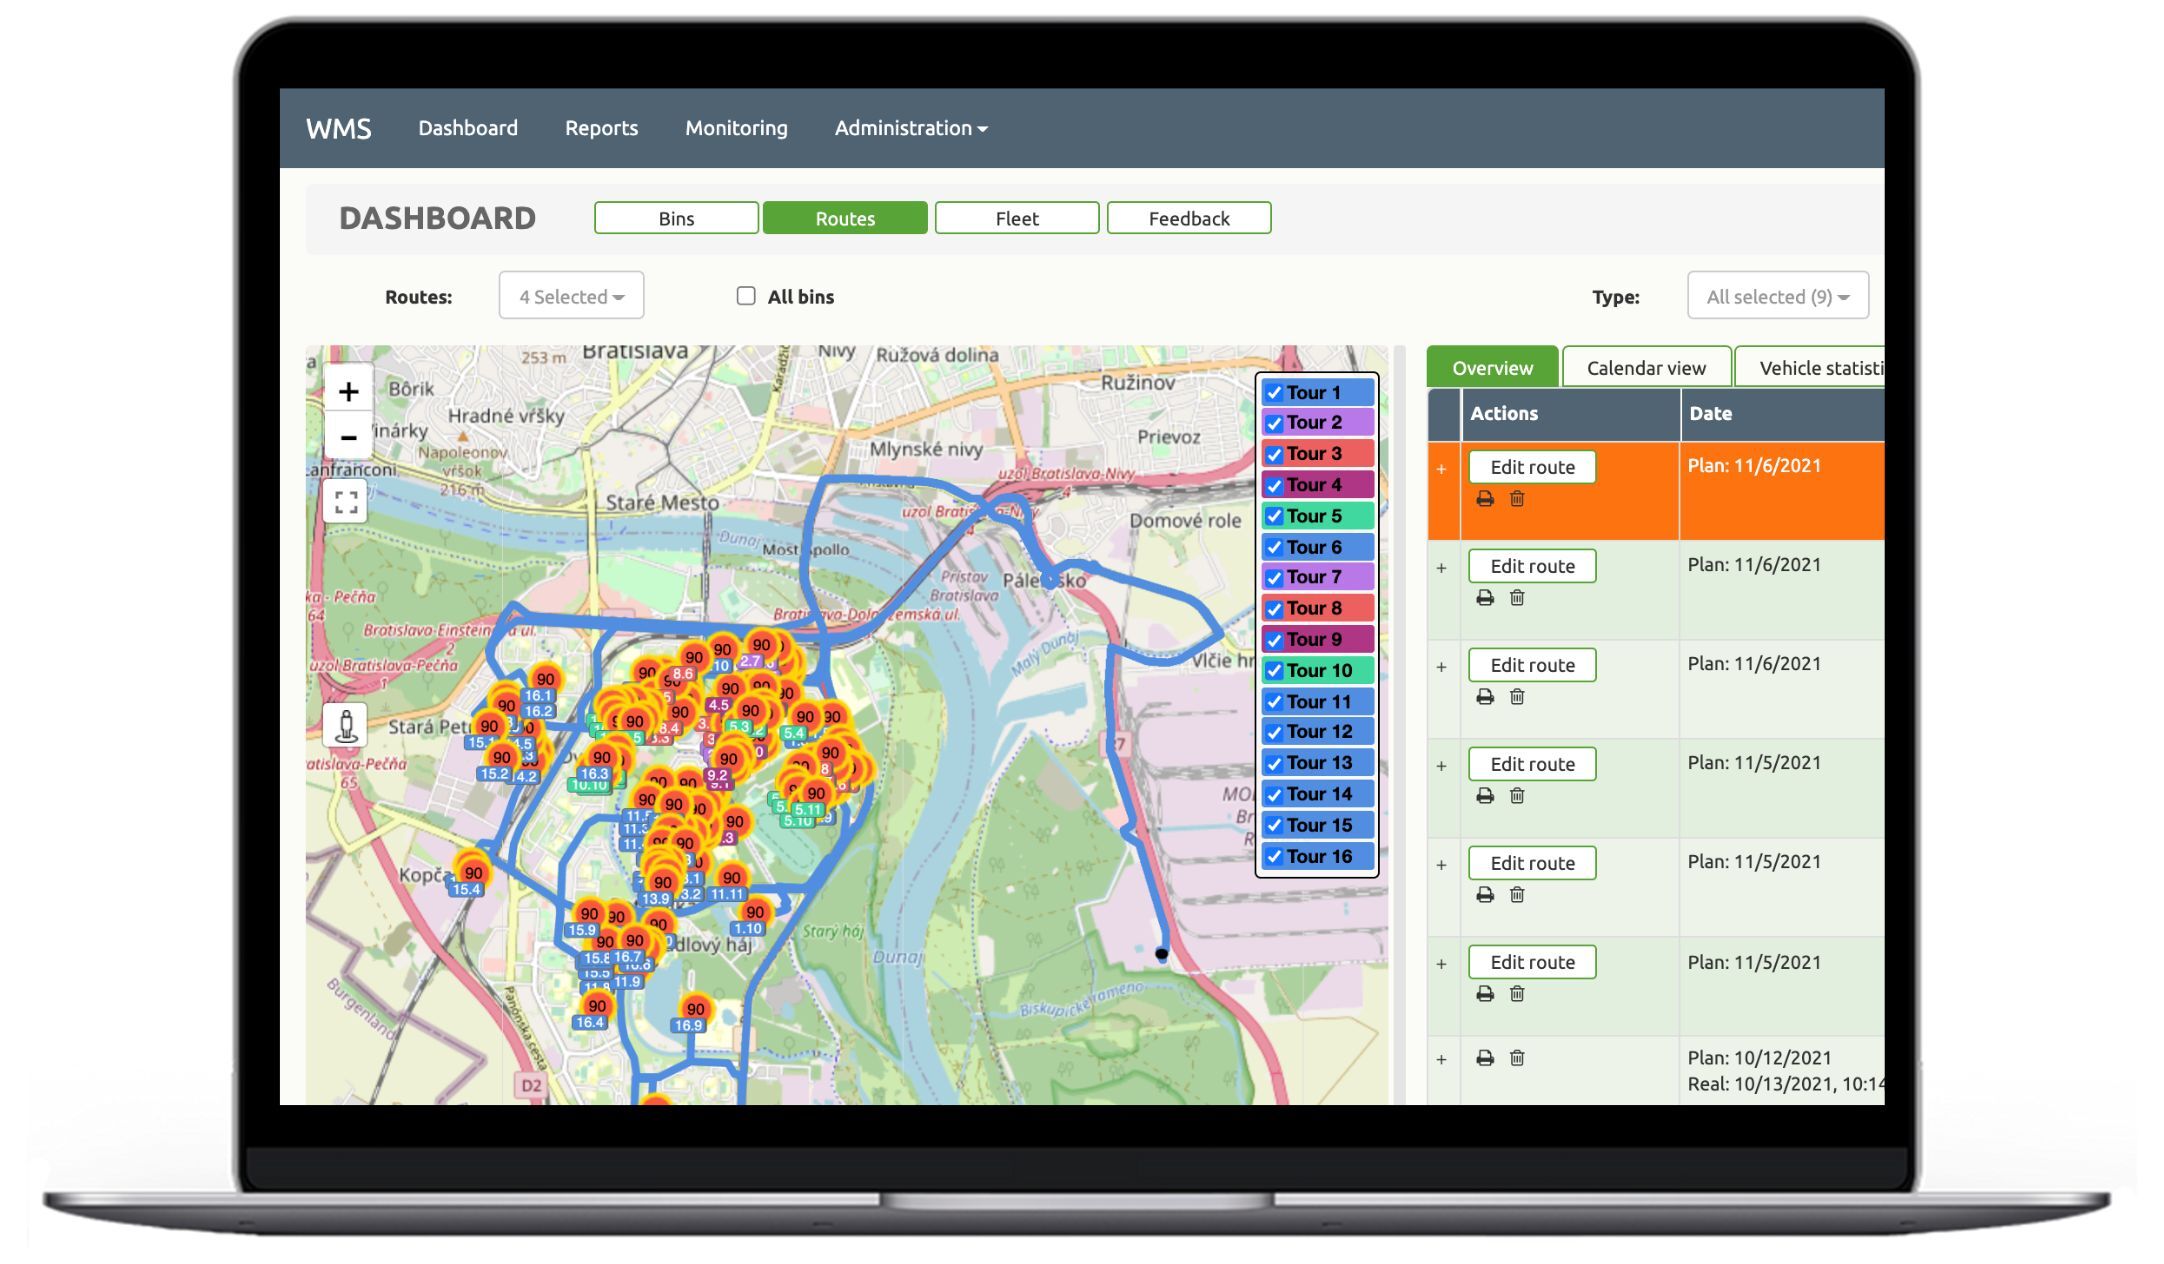2164x1264 pixels.
Task: Switch to the Monitoring menu tab
Action: (x=736, y=128)
